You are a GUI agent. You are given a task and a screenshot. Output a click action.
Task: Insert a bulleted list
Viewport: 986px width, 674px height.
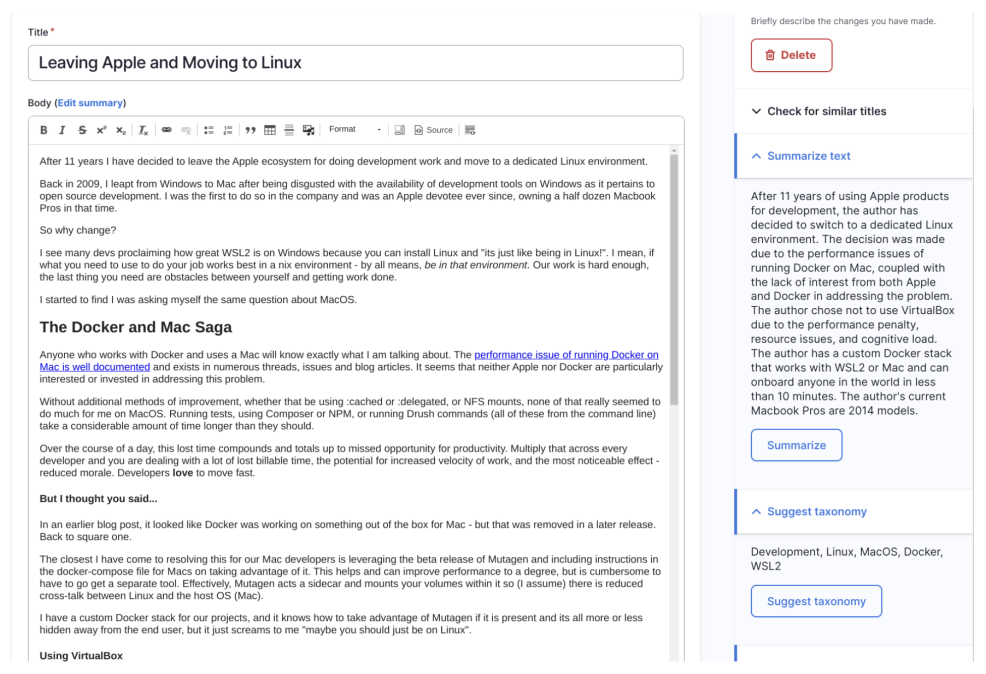(x=209, y=130)
